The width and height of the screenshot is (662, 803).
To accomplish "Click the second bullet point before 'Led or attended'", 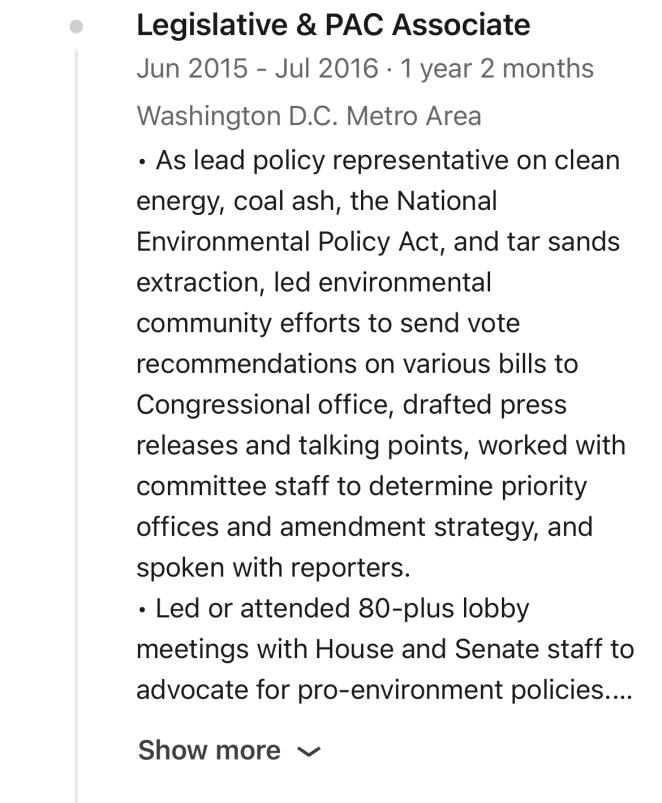I will coord(142,610).
